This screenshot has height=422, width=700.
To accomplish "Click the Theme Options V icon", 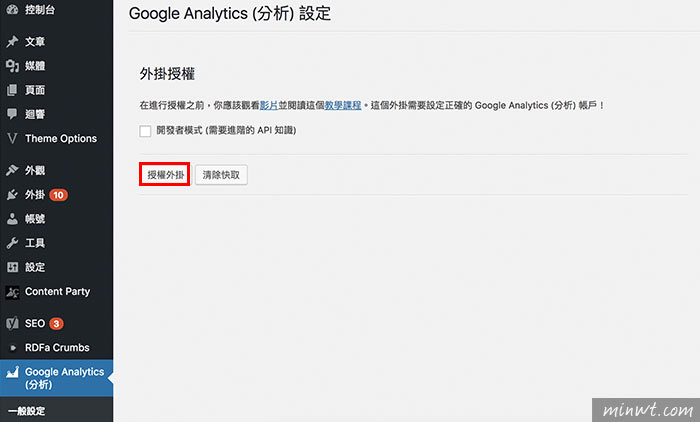I will 12,138.
